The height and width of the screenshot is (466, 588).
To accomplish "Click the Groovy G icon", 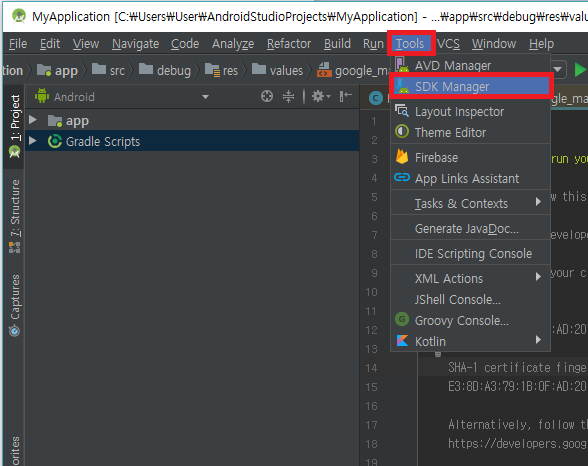I will pos(402,319).
